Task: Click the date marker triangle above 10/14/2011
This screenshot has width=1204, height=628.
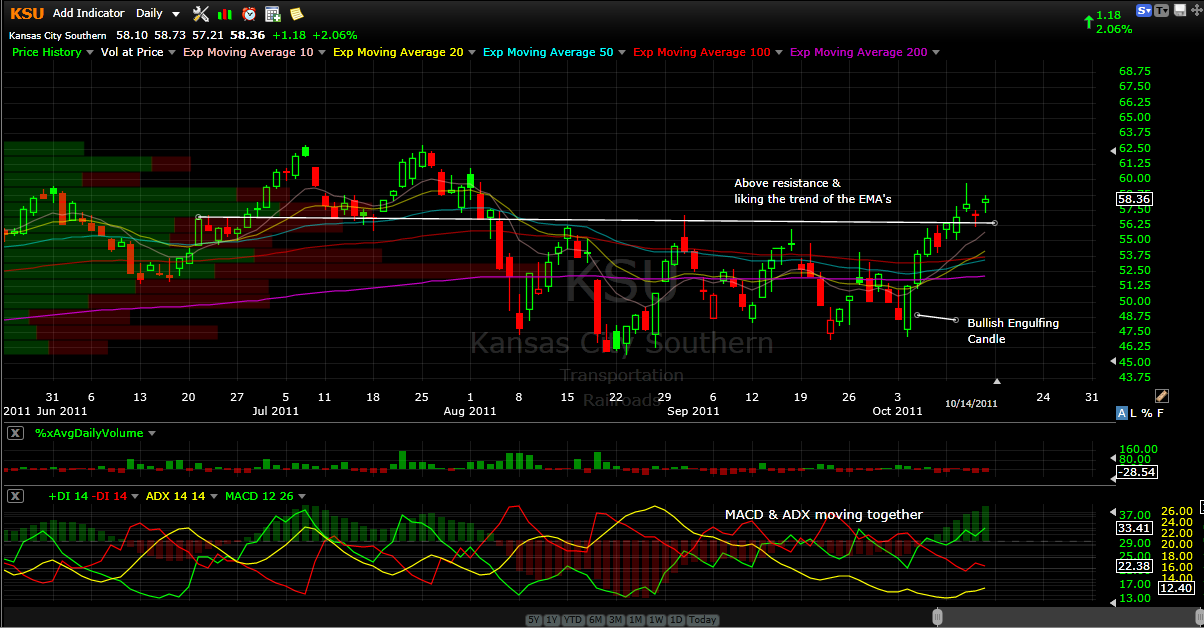Action: tap(996, 381)
